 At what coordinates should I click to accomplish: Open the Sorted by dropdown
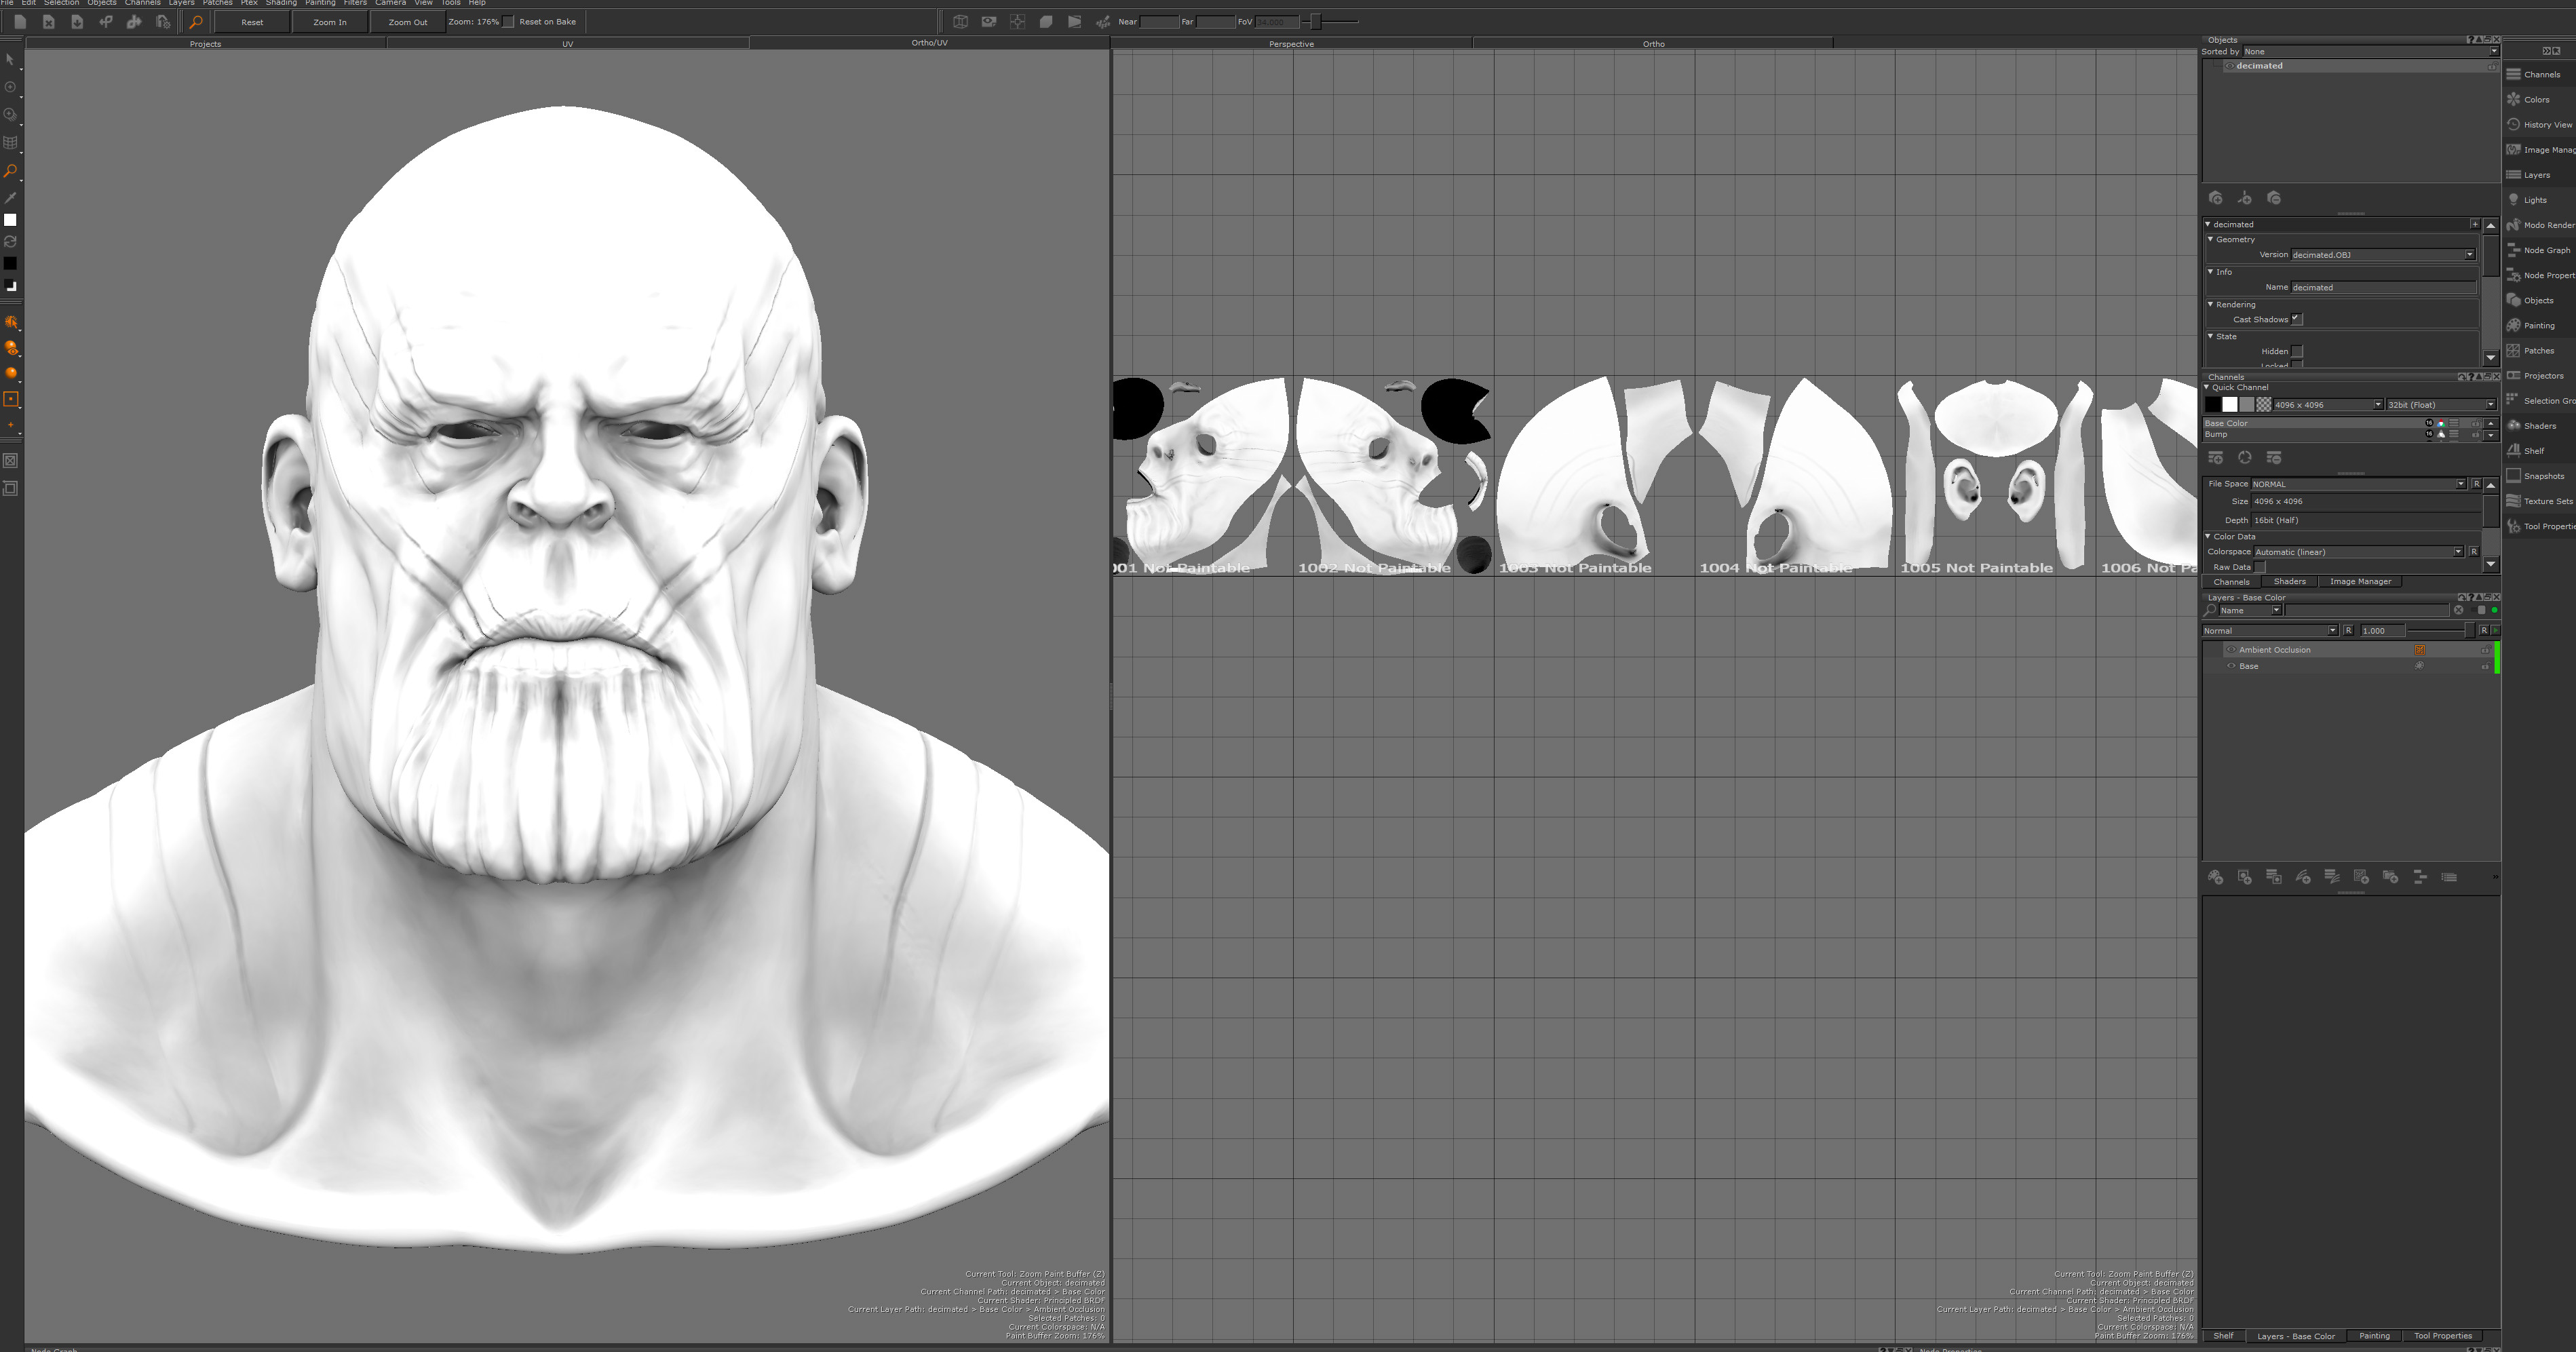(x=2370, y=51)
